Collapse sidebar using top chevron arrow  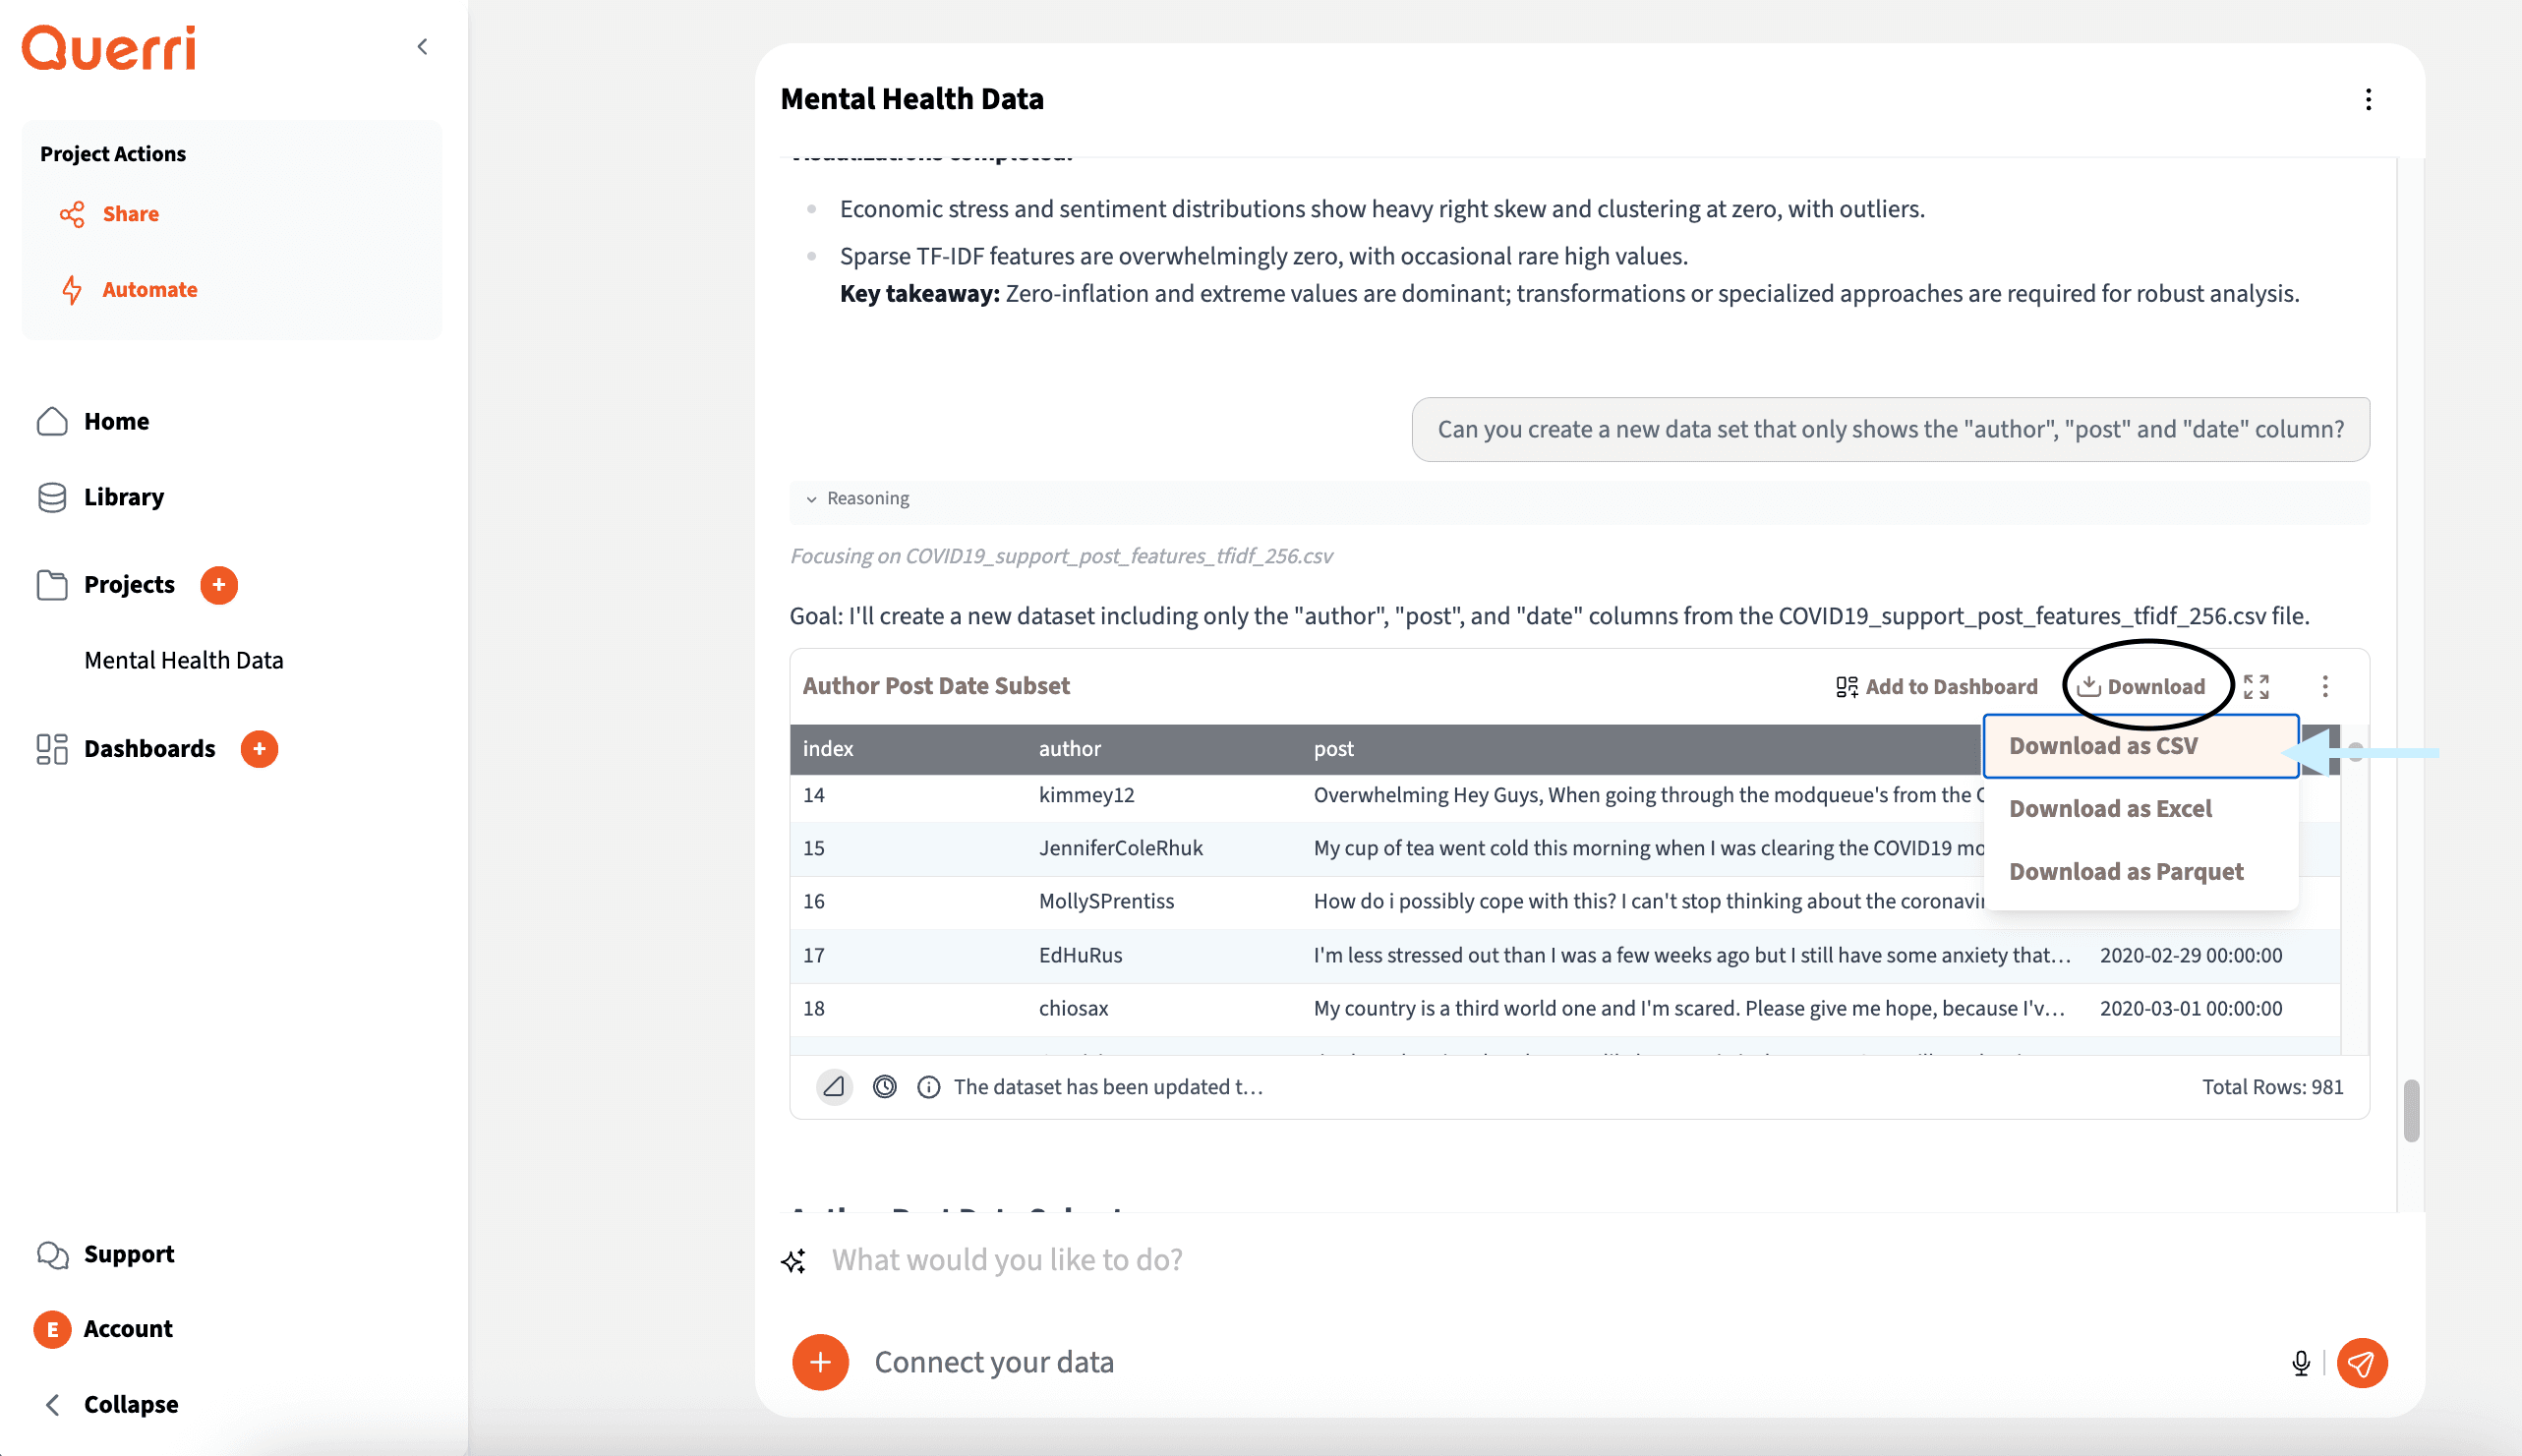pyautogui.click(x=422, y=47)
